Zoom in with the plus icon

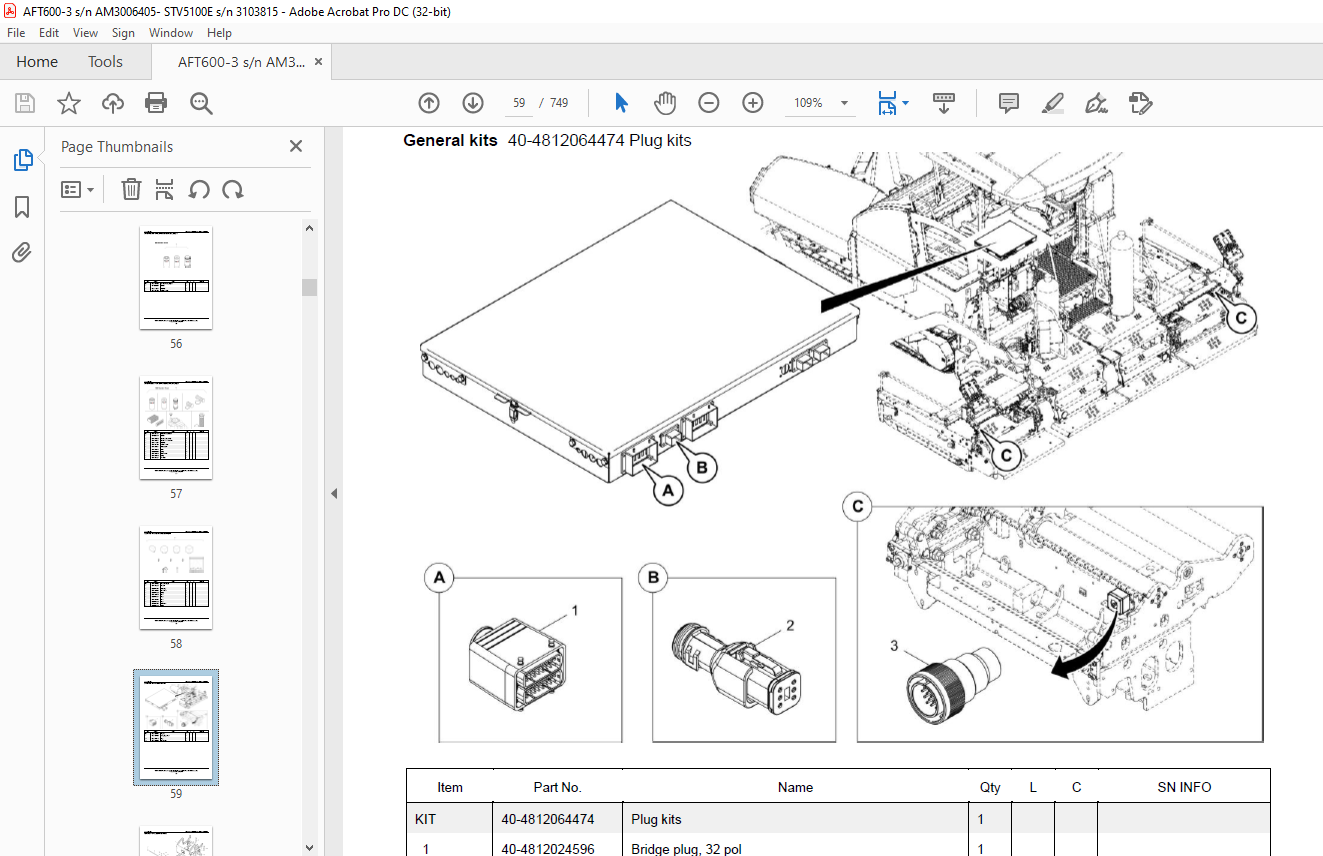[x=753, y=103]
